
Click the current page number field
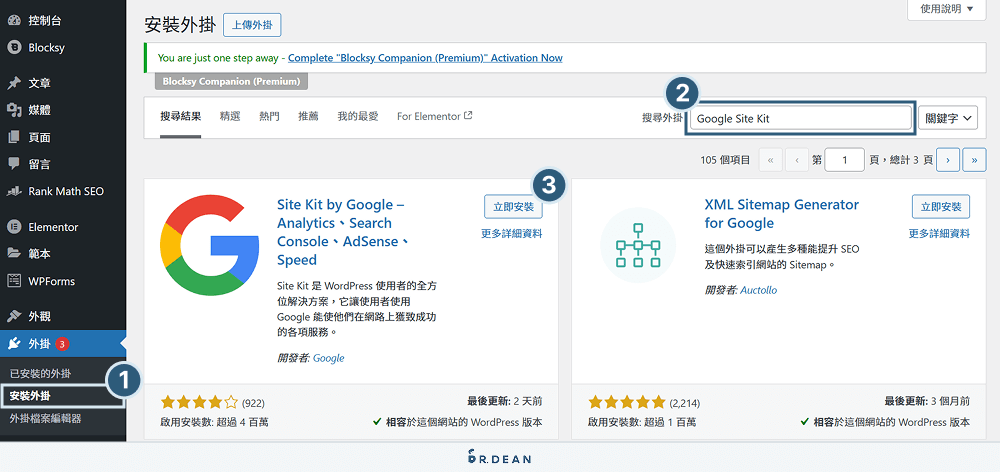844,160
